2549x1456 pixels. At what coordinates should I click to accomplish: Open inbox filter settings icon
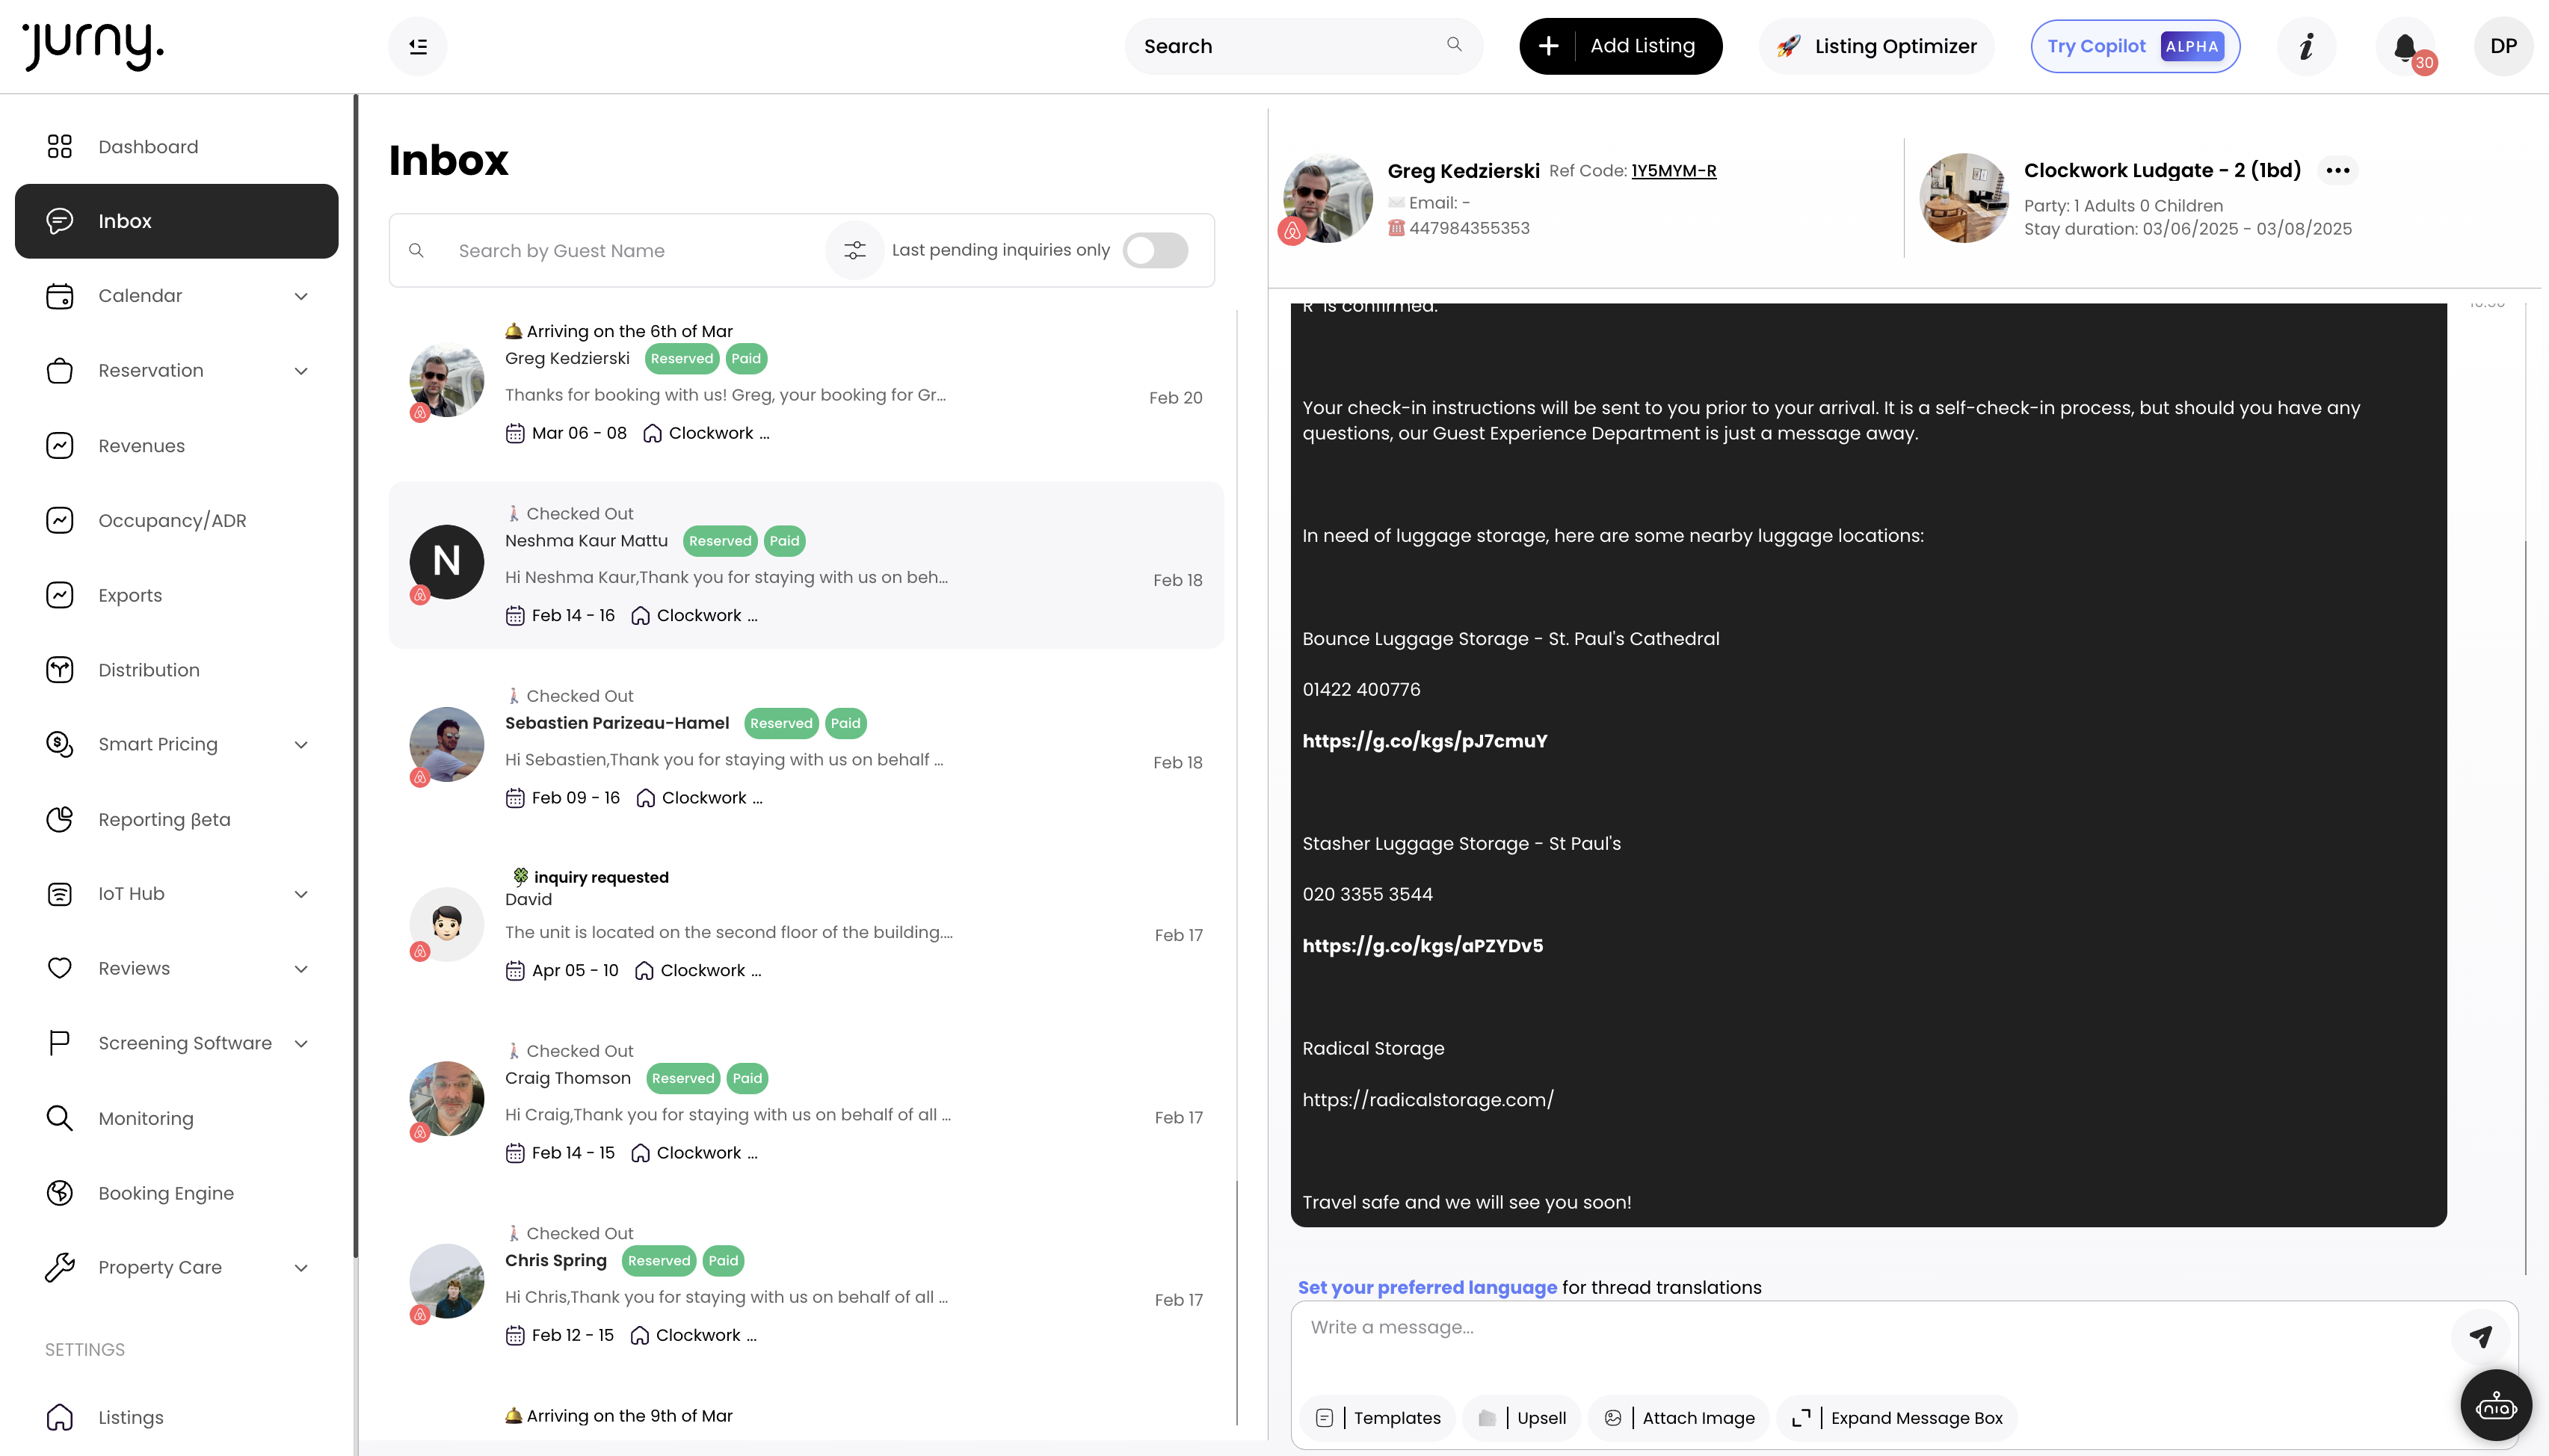pyautogui.click(x=854, y=250)
